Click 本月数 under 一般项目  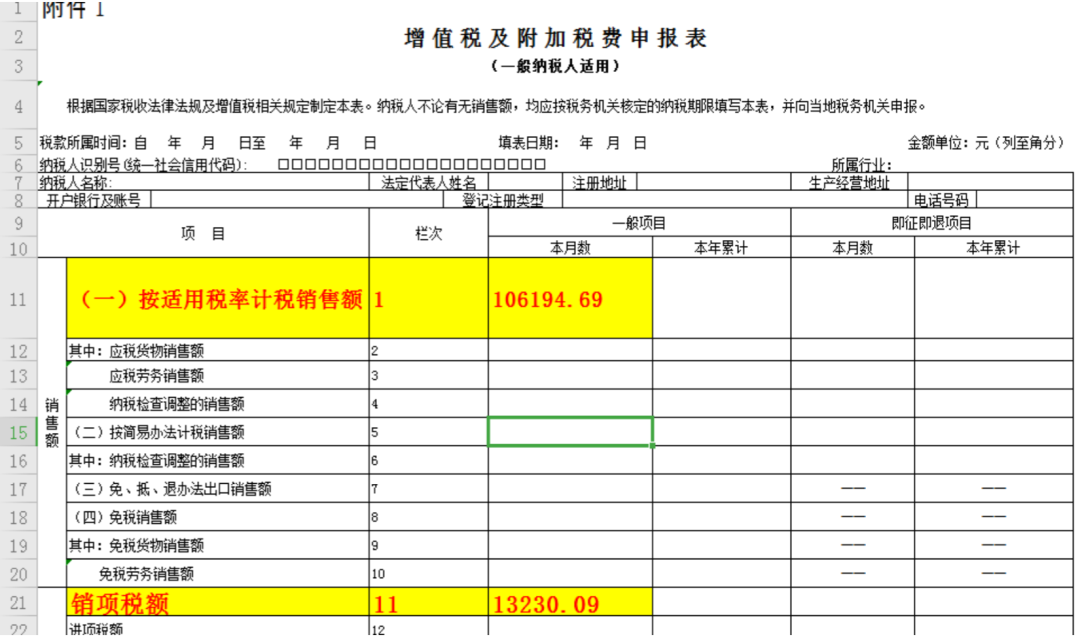pyautogui.click(x=570, y=248)
